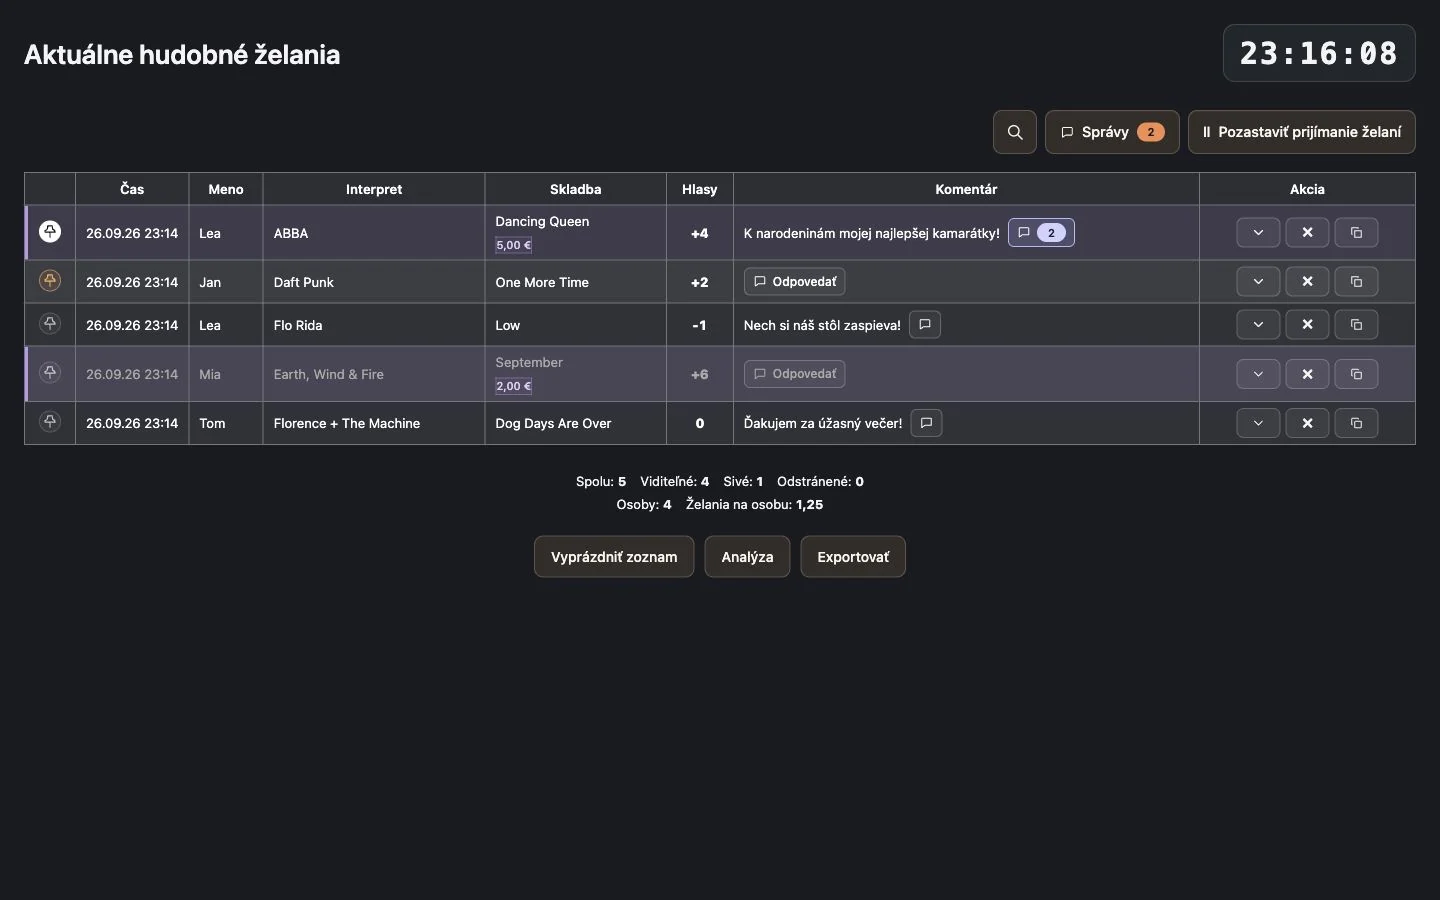Delete the Daft Punk request with X
The image size is (1440, 900).
tap(1307, 281)
